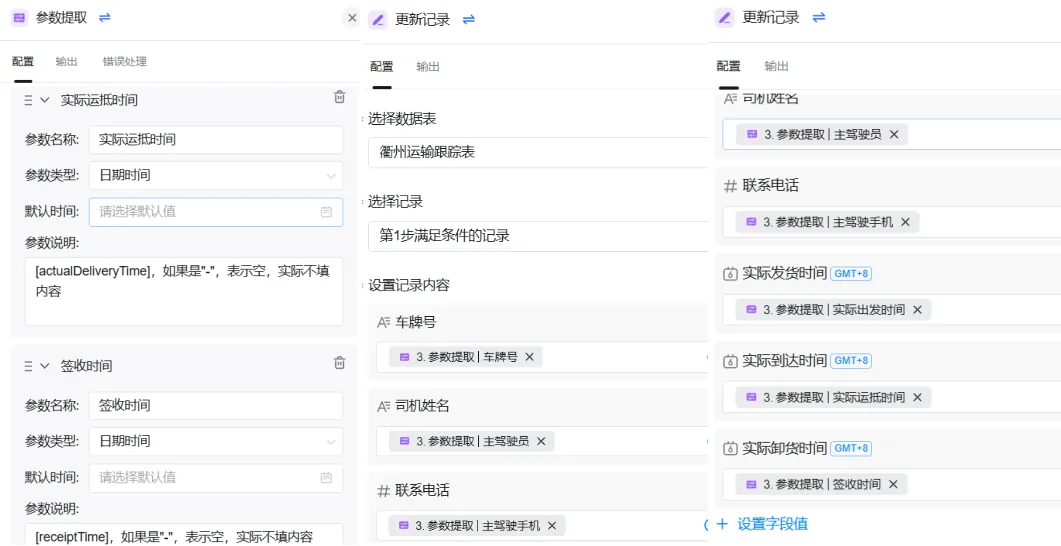Screen dimensions: 1061x546
Task: Click 设置字段值 to add a field
Action: [x=773, y=524]
